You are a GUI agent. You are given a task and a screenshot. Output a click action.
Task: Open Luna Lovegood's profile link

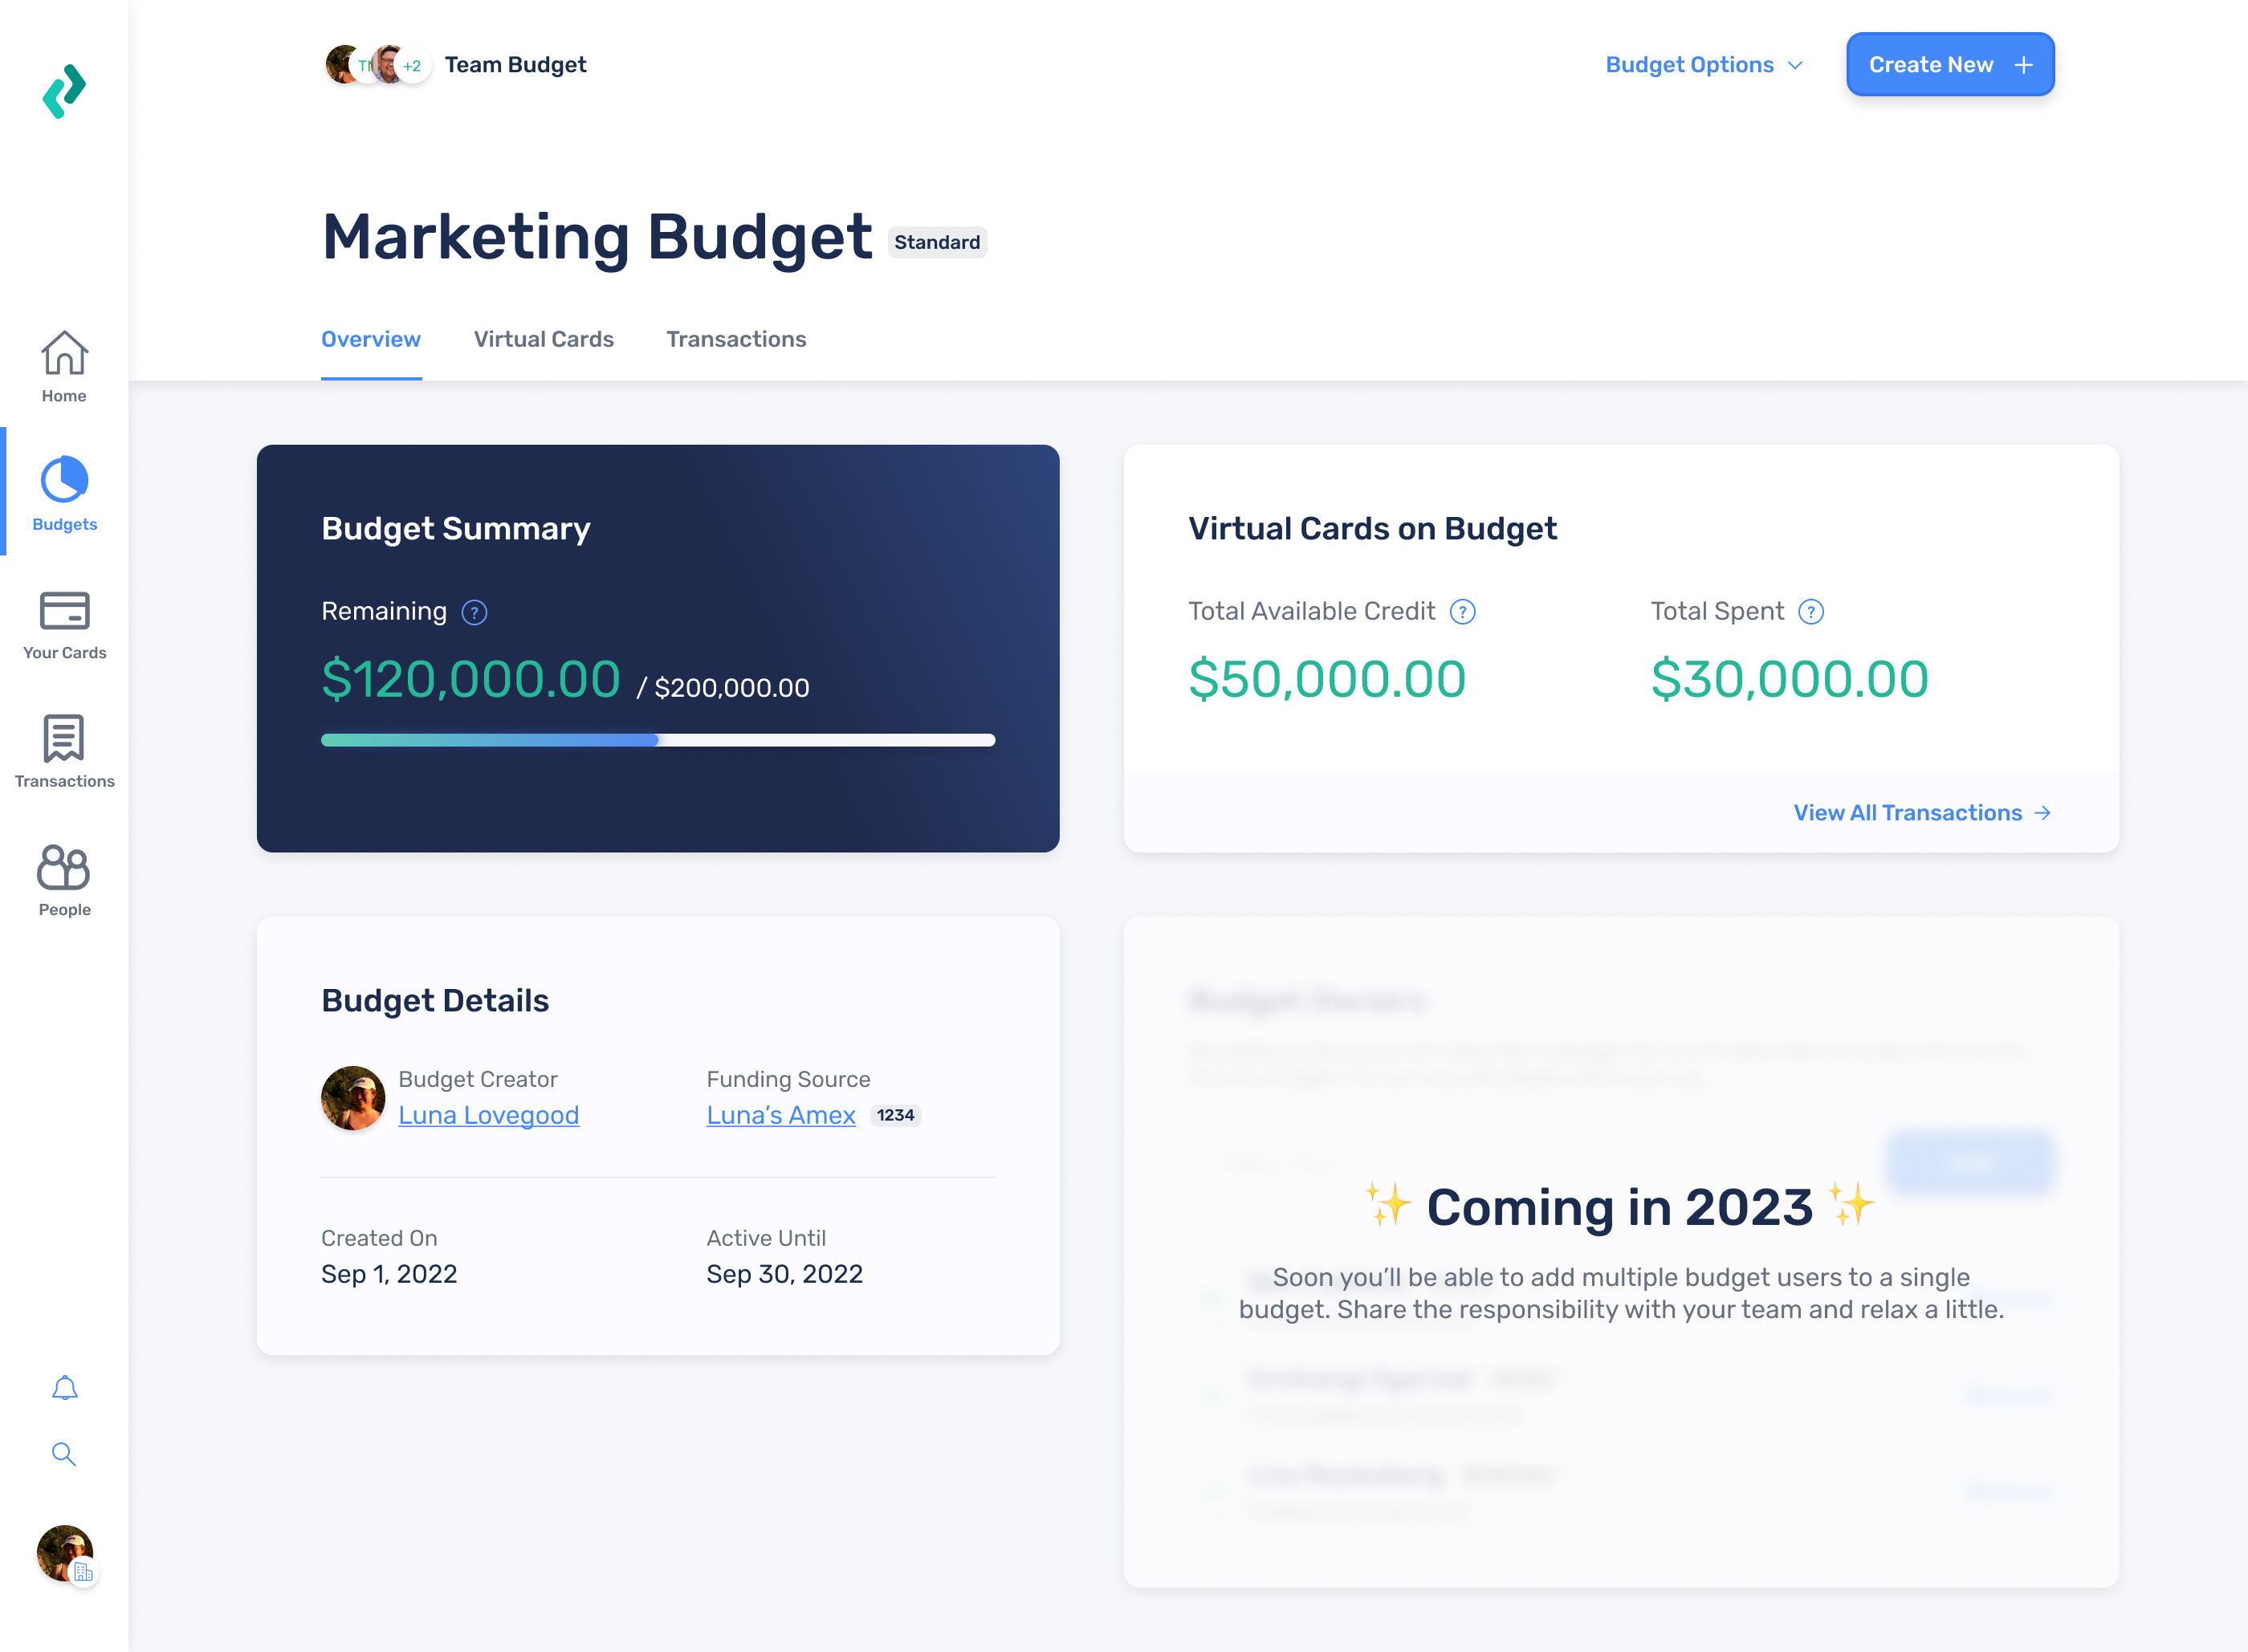coord(488,1115)
